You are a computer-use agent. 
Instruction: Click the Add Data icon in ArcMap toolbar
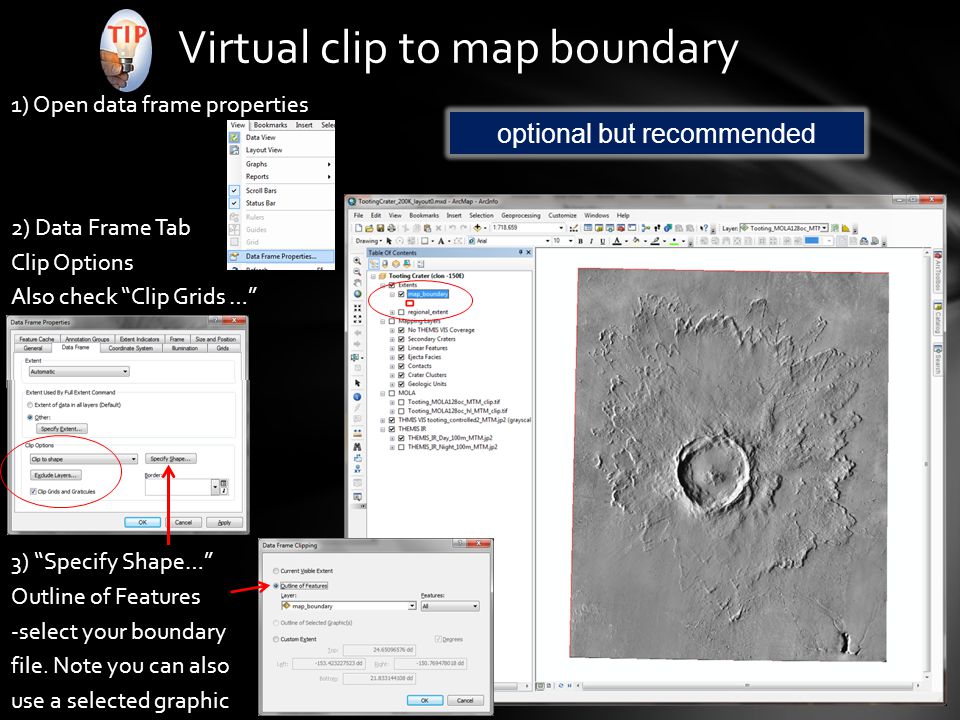click(x=477, y=228)
